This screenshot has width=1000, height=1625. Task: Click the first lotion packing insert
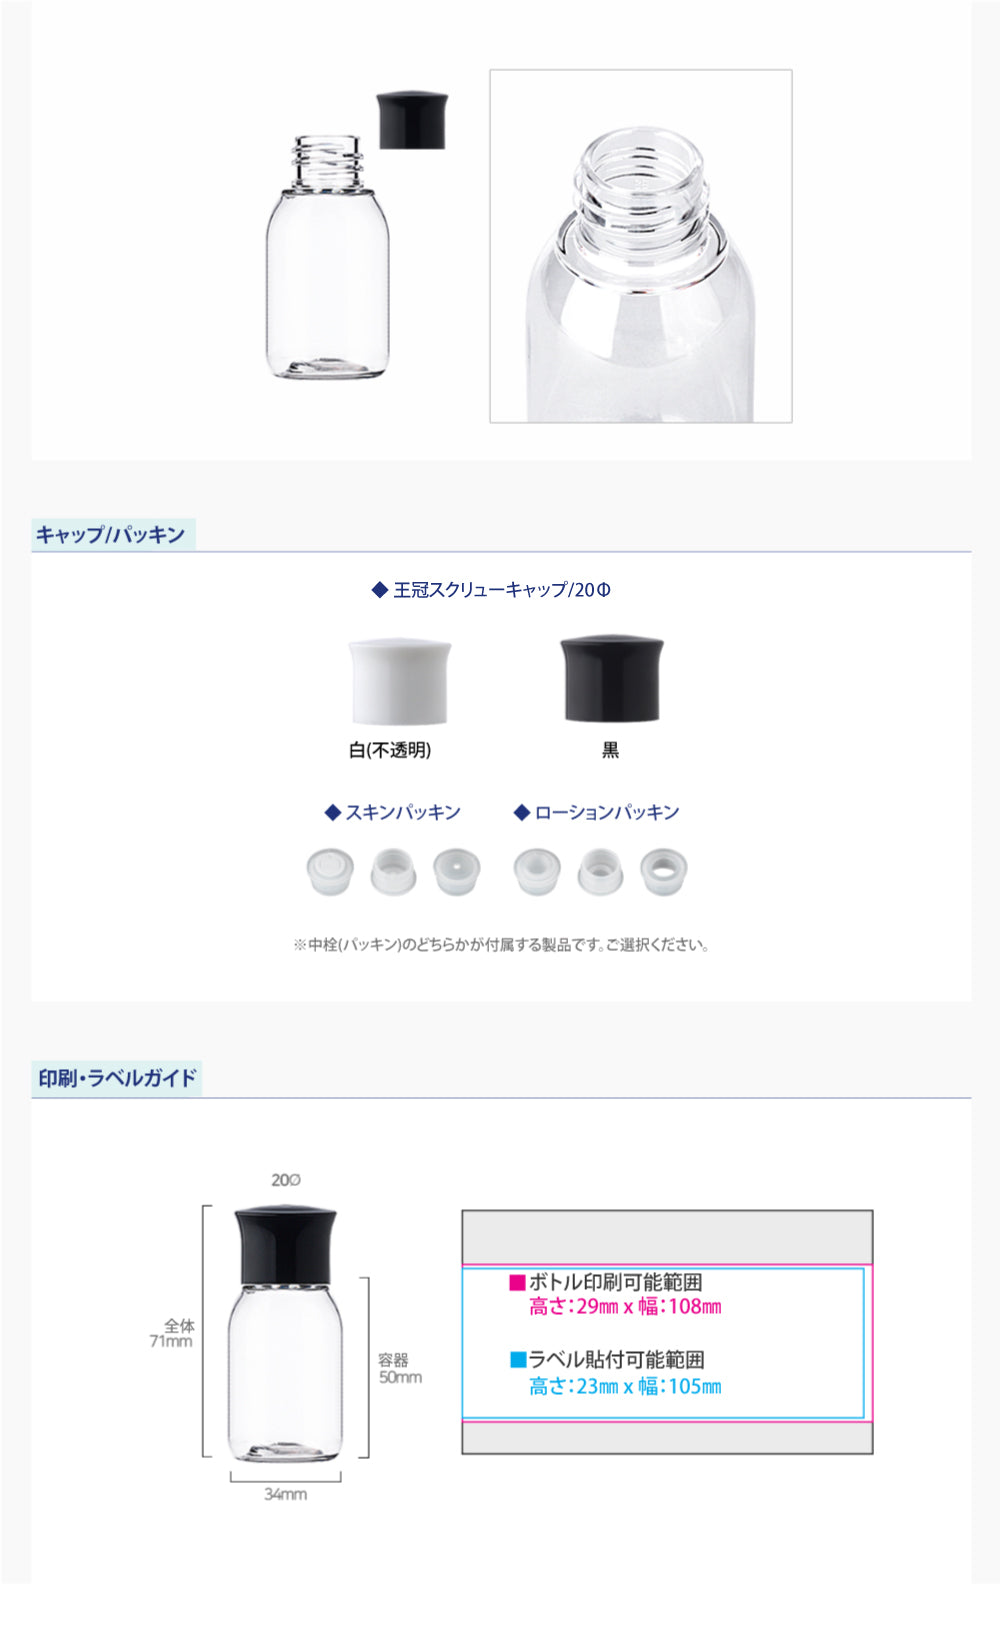(x=537, y=872)
